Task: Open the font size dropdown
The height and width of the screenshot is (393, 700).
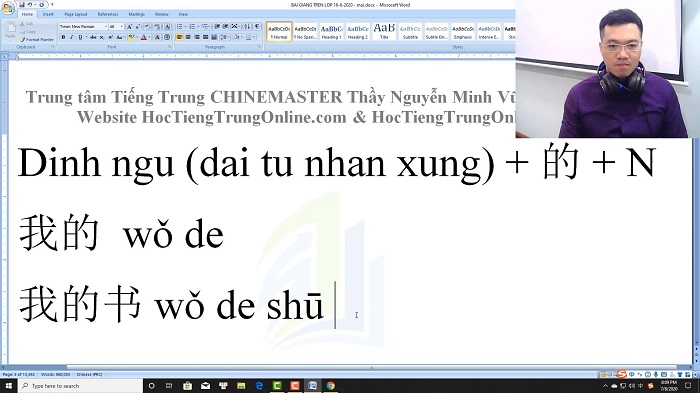Action: (x=121, y=26)
